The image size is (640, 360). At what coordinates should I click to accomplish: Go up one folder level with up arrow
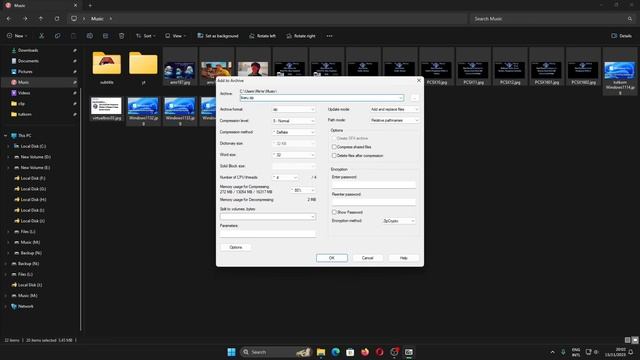[41, 19]
